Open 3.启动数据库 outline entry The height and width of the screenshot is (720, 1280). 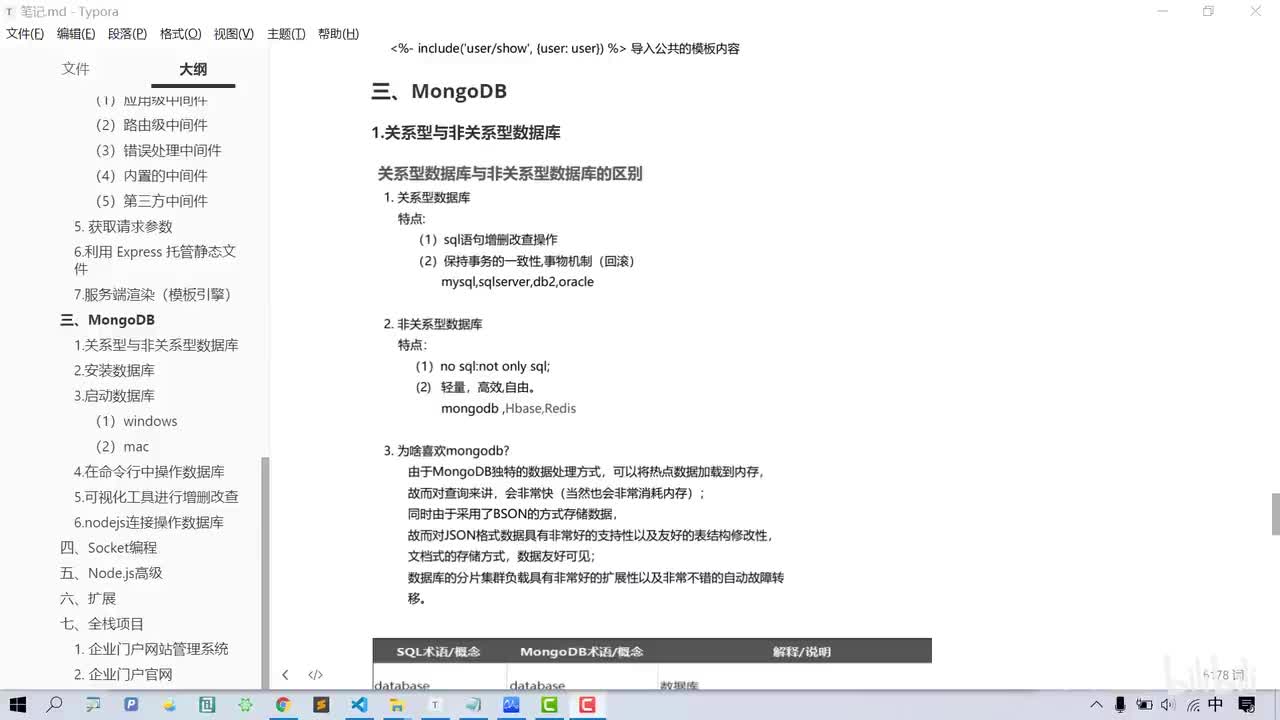click(114, 396)
